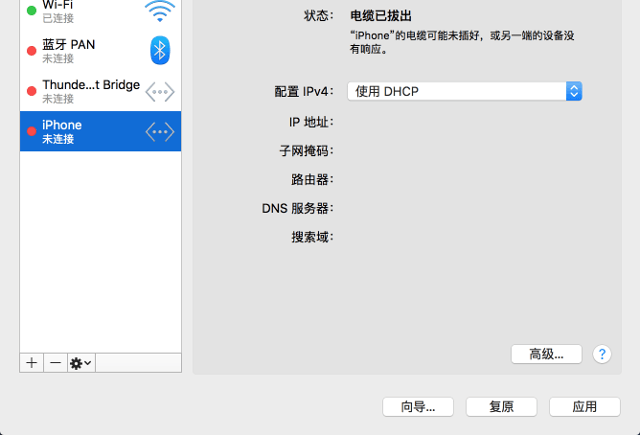
Task: Click the red status dot for 蓝牙 PAN
Action: 31,51
